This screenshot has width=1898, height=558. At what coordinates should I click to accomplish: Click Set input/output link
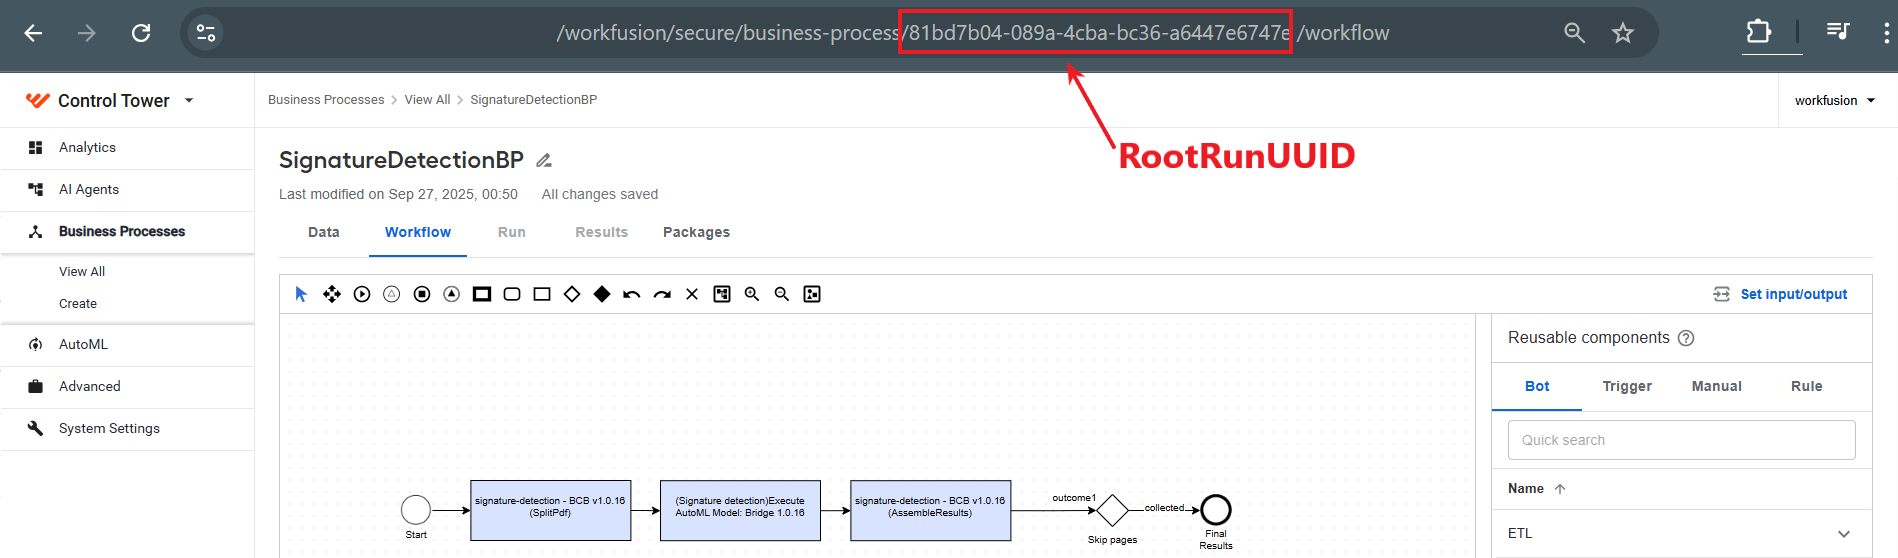click(x=1780, y=294)
